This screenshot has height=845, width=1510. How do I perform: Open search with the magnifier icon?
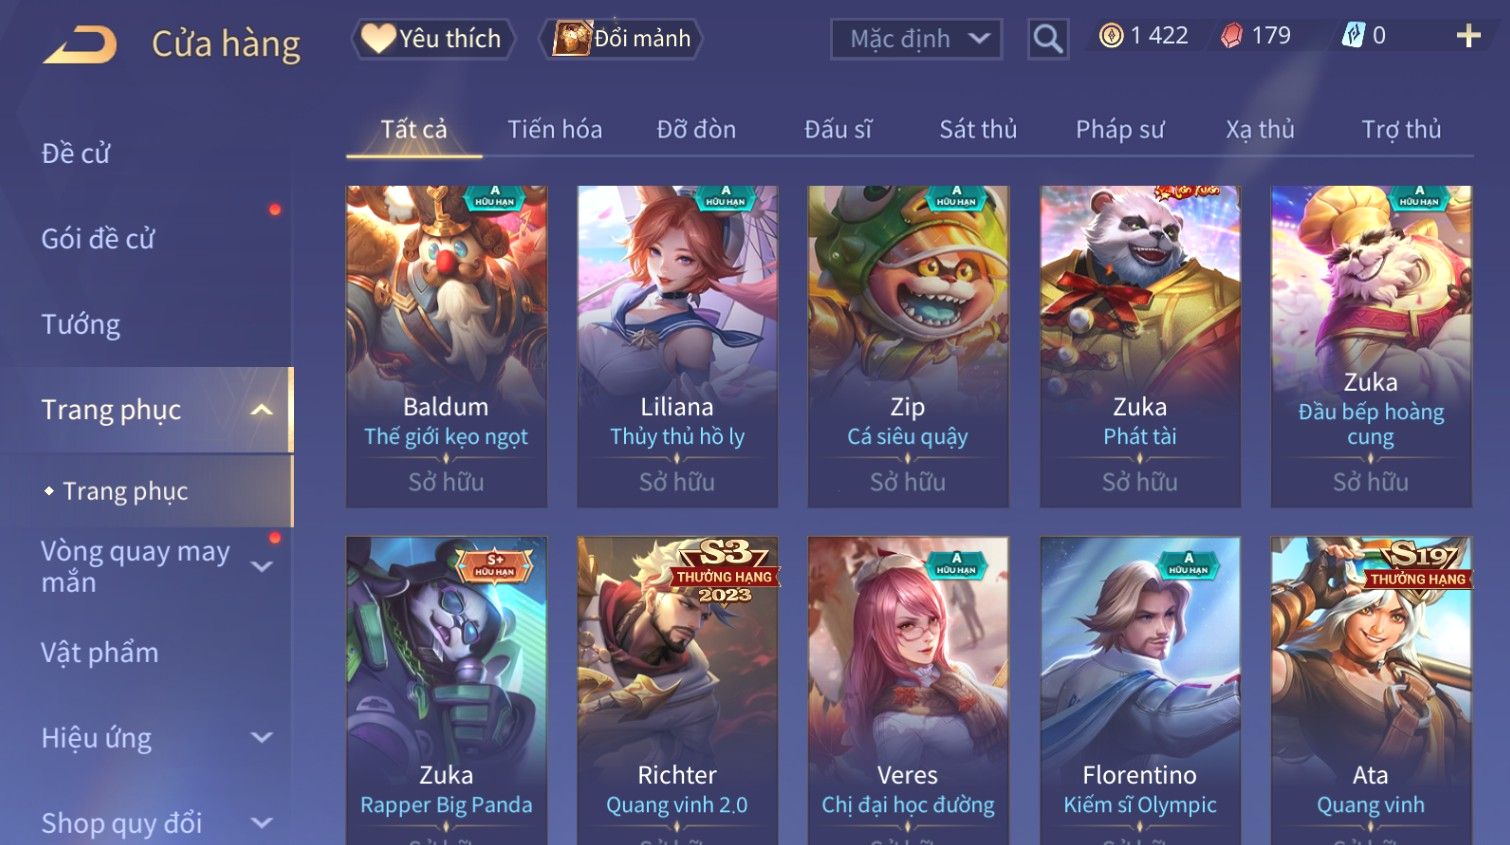point(1048,39)
